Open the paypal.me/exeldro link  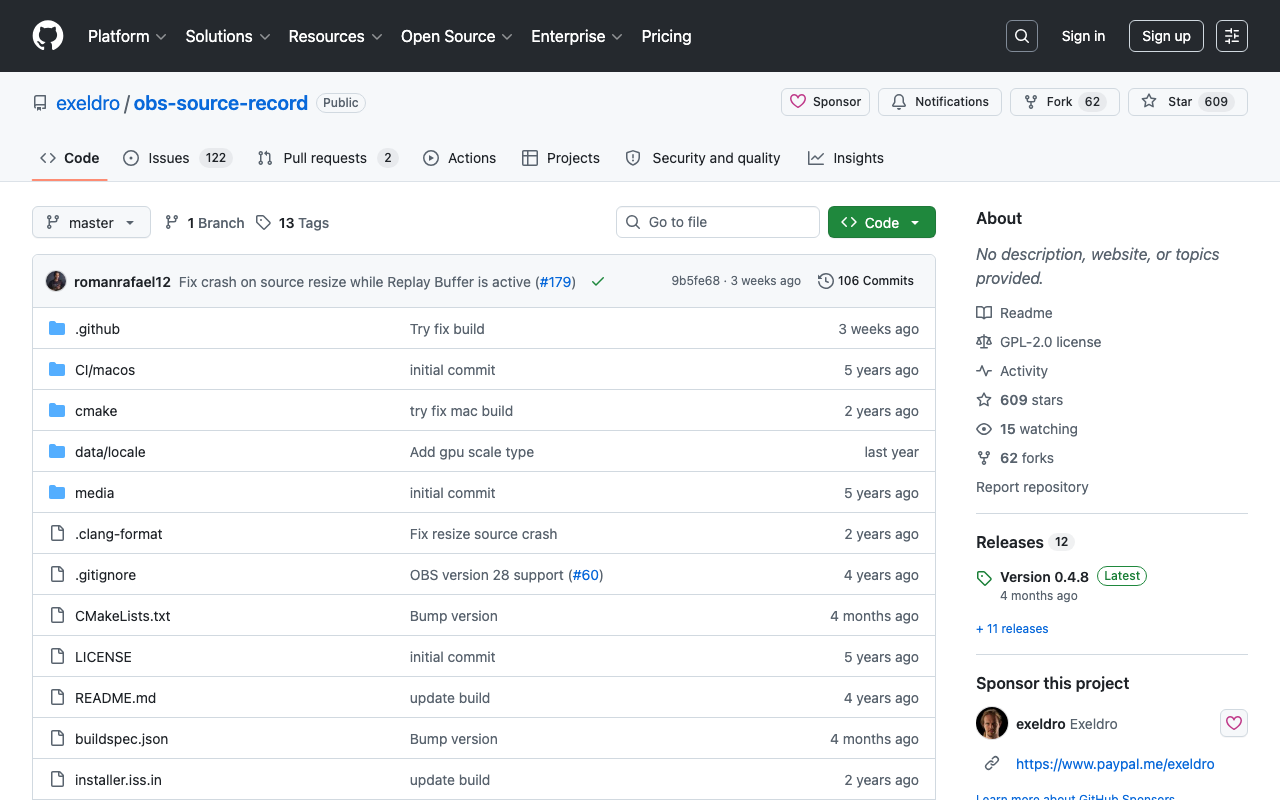pyautogui.click(x=1115, y=764)
